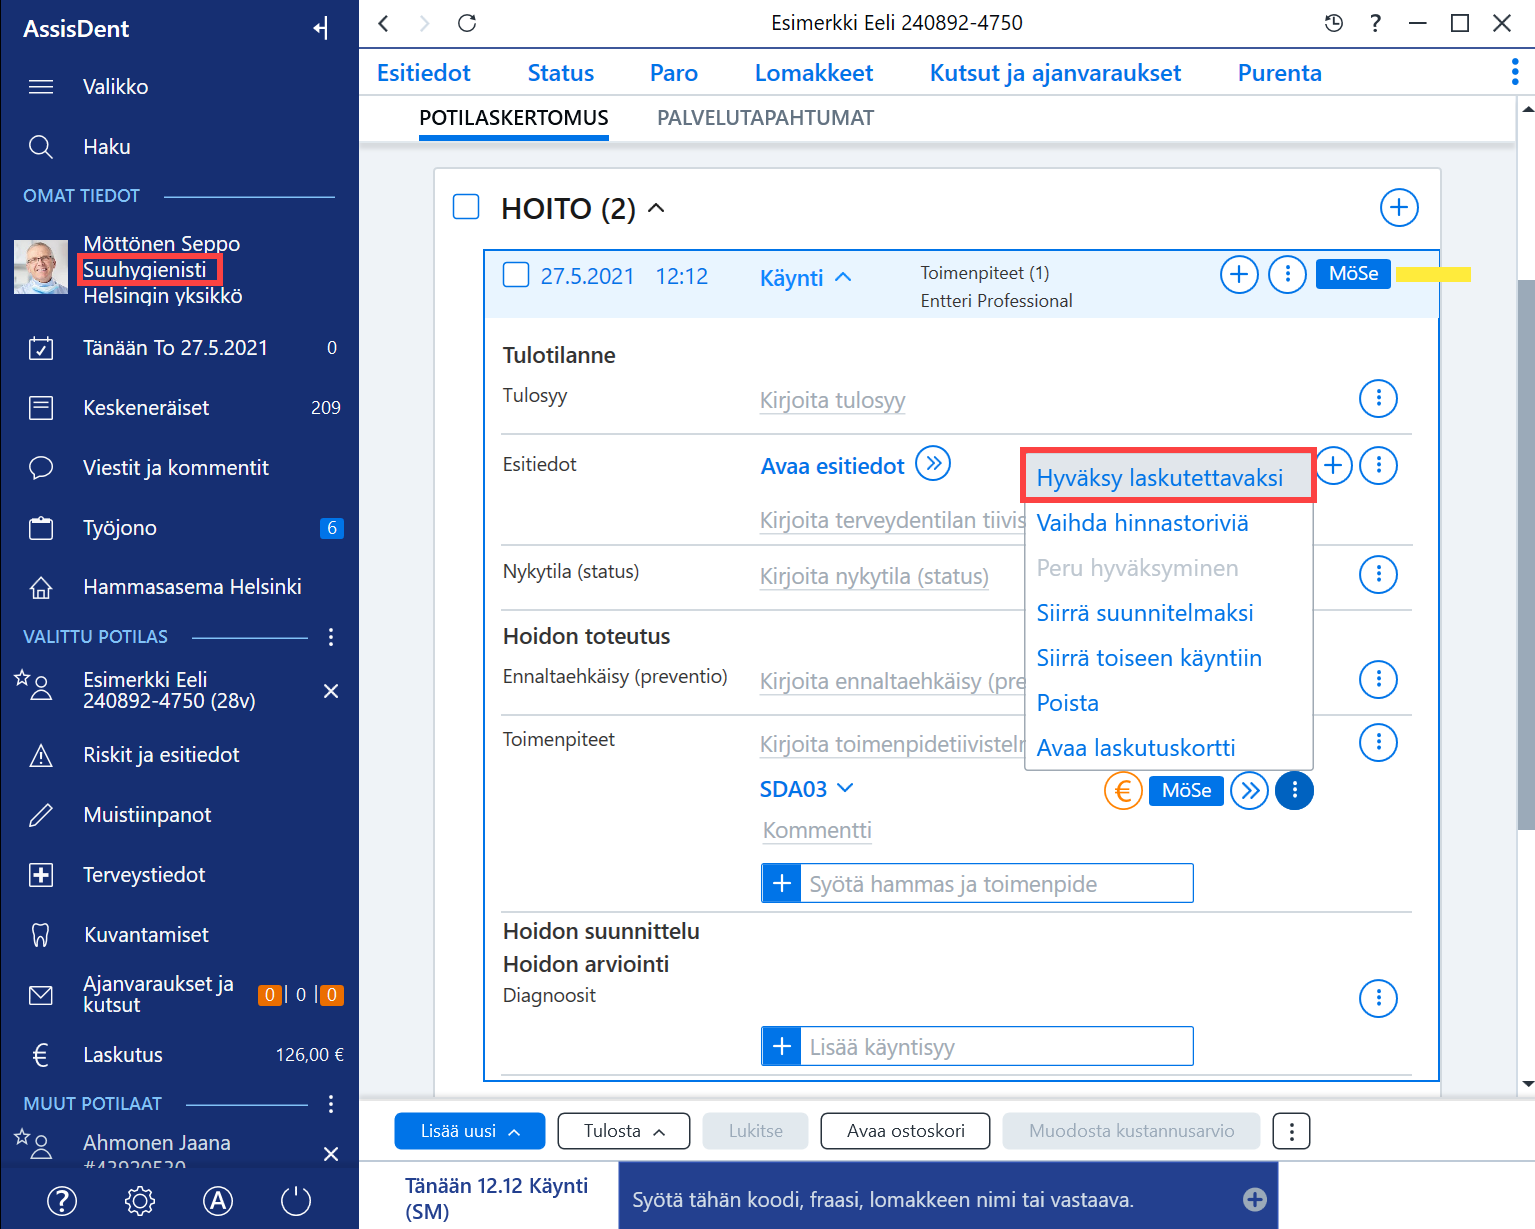Open today's calendar Tänään To 27.5.2021
This screenshot has width=1535, height=1229.
pyautogui.click(x=175, y=348)
